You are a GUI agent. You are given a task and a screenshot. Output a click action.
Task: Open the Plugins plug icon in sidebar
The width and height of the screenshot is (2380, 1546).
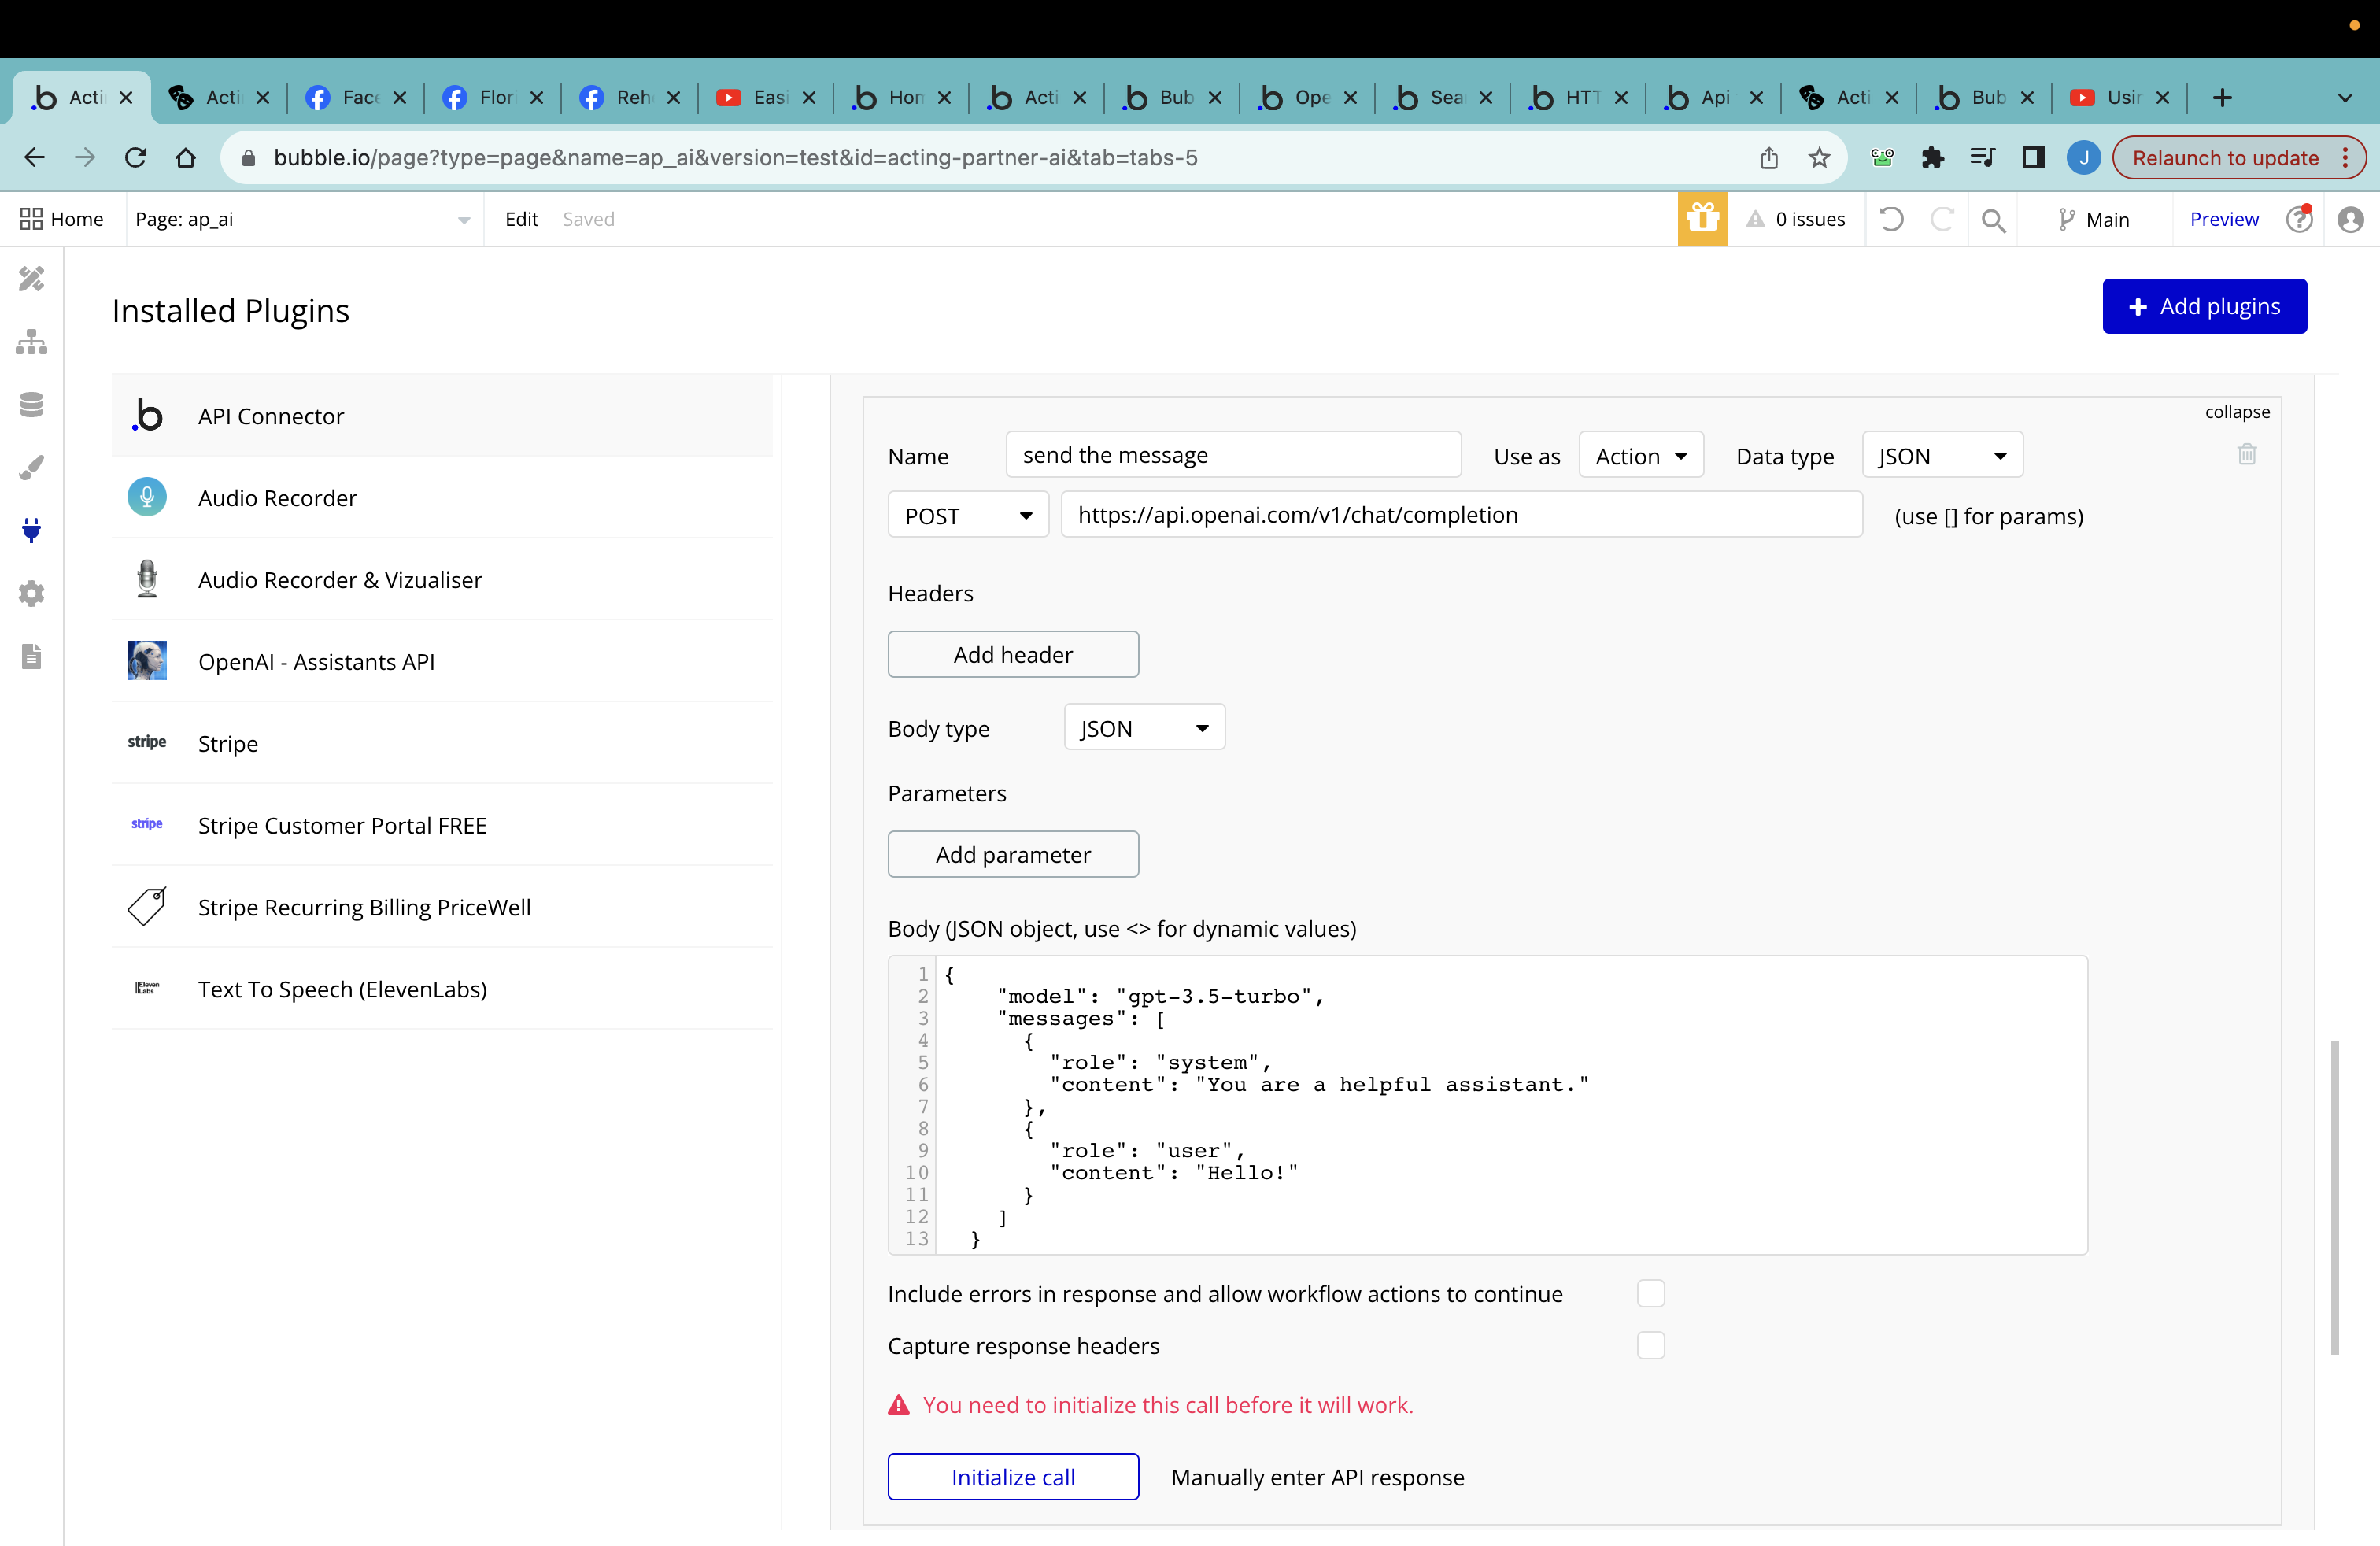click(x=31, y=530)
